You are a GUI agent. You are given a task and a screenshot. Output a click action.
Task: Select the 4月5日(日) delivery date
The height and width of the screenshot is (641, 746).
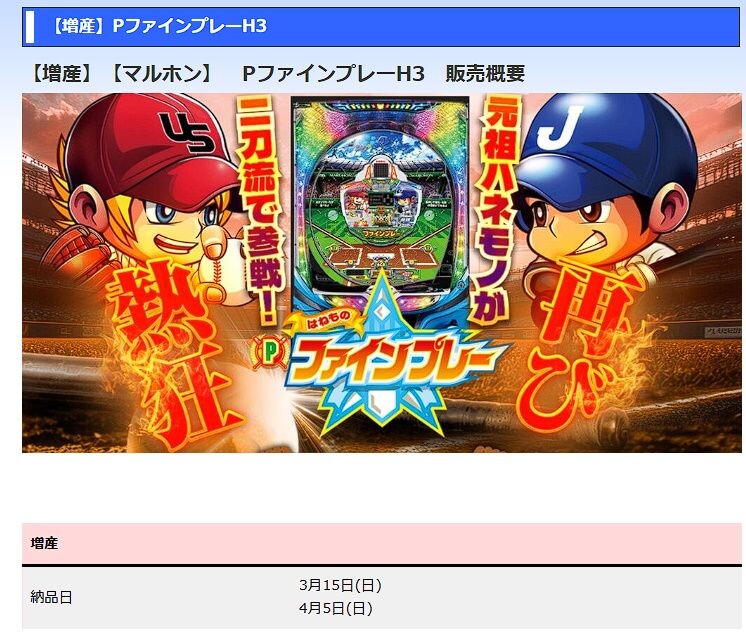336,608
